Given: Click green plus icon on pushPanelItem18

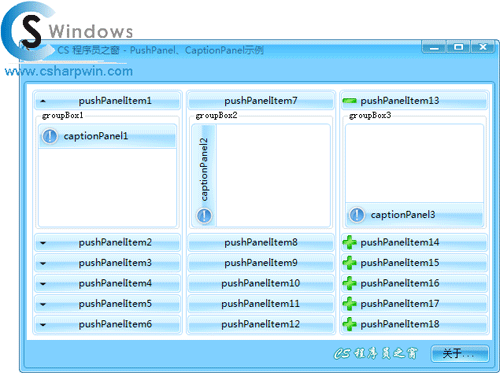Looking at the screenshot, I should (349, 324).
